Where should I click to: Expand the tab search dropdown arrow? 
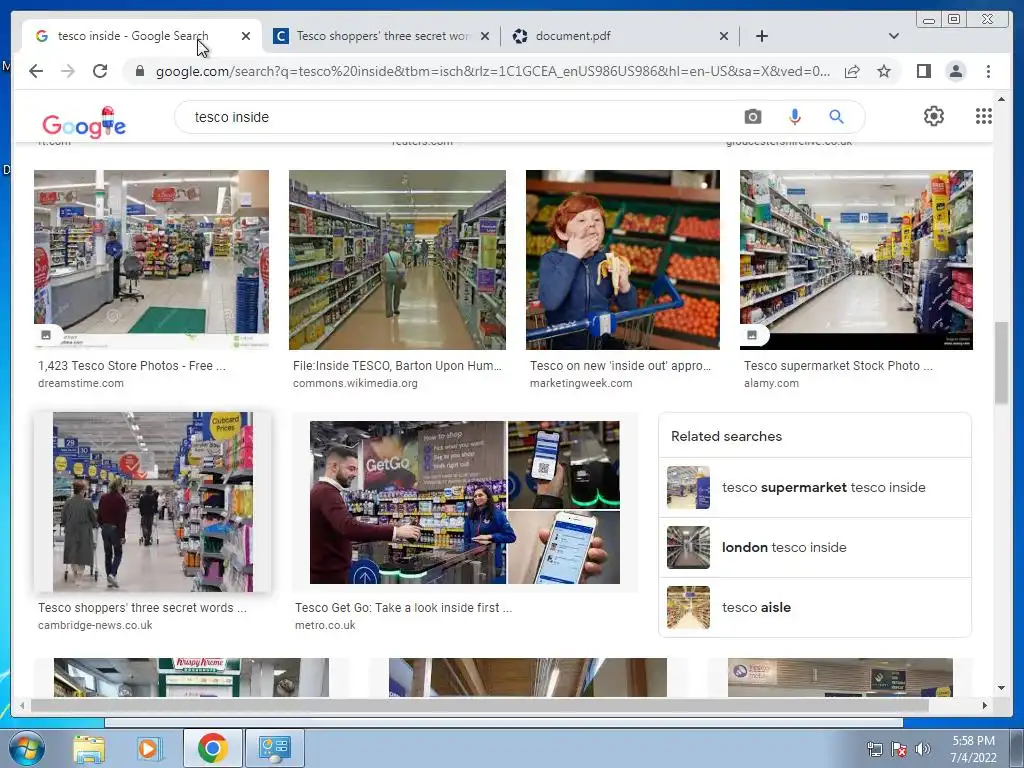point(893,36)
